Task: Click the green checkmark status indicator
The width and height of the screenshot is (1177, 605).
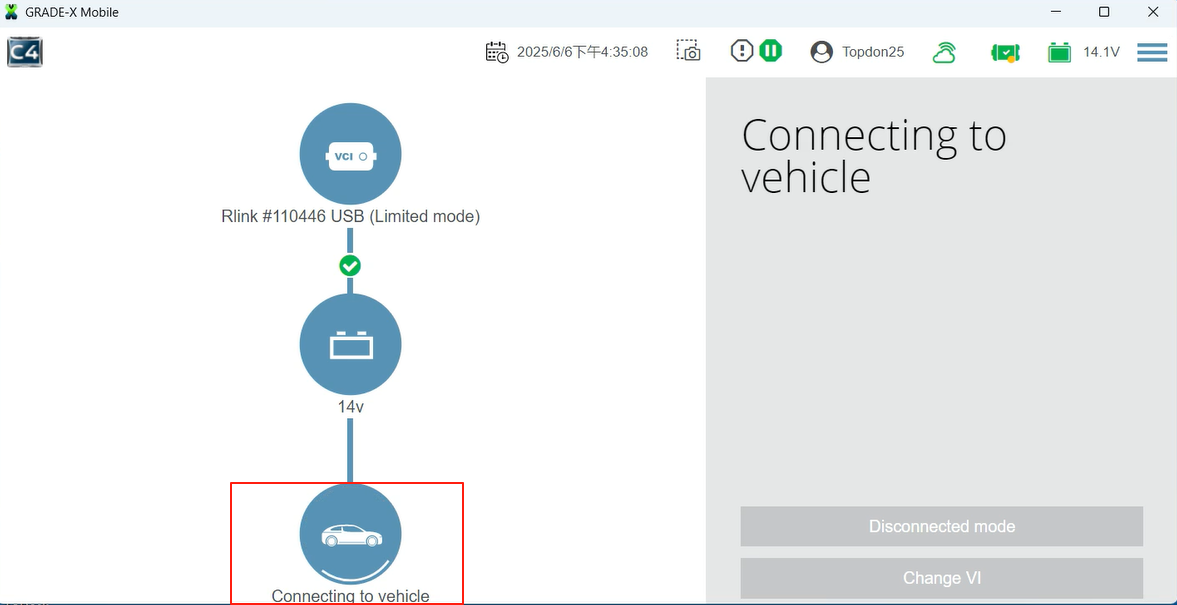Action: pos(350,266)
